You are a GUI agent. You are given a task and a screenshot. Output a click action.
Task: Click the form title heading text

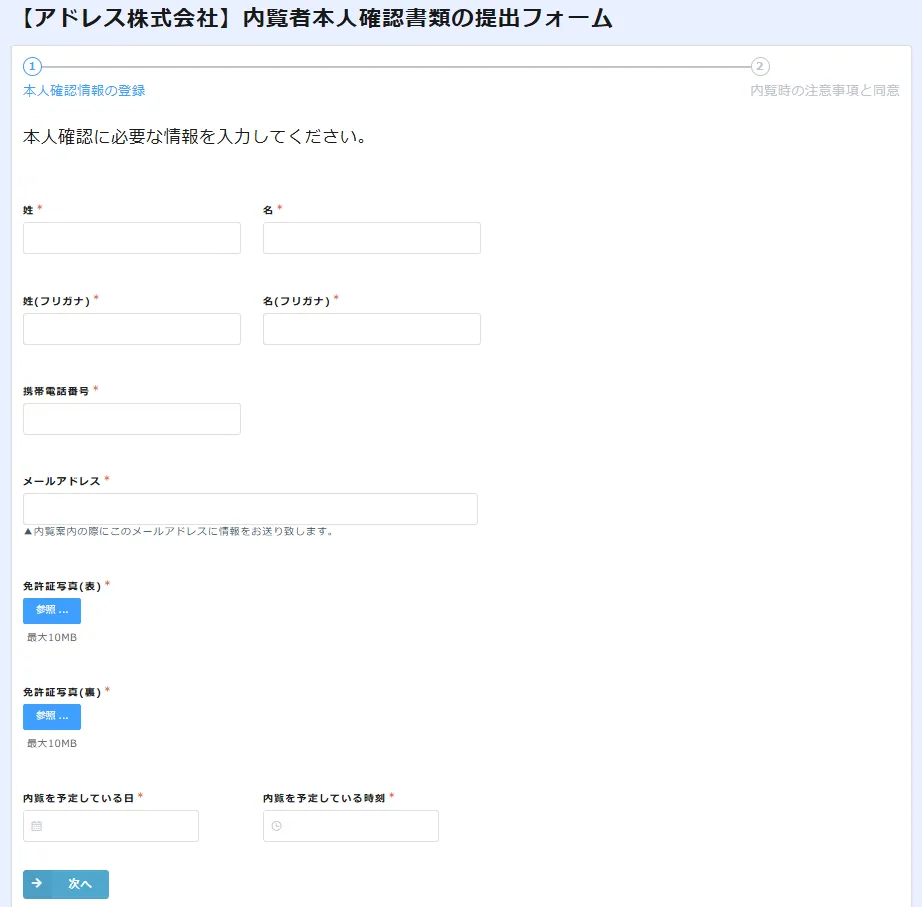click(316, 18)
